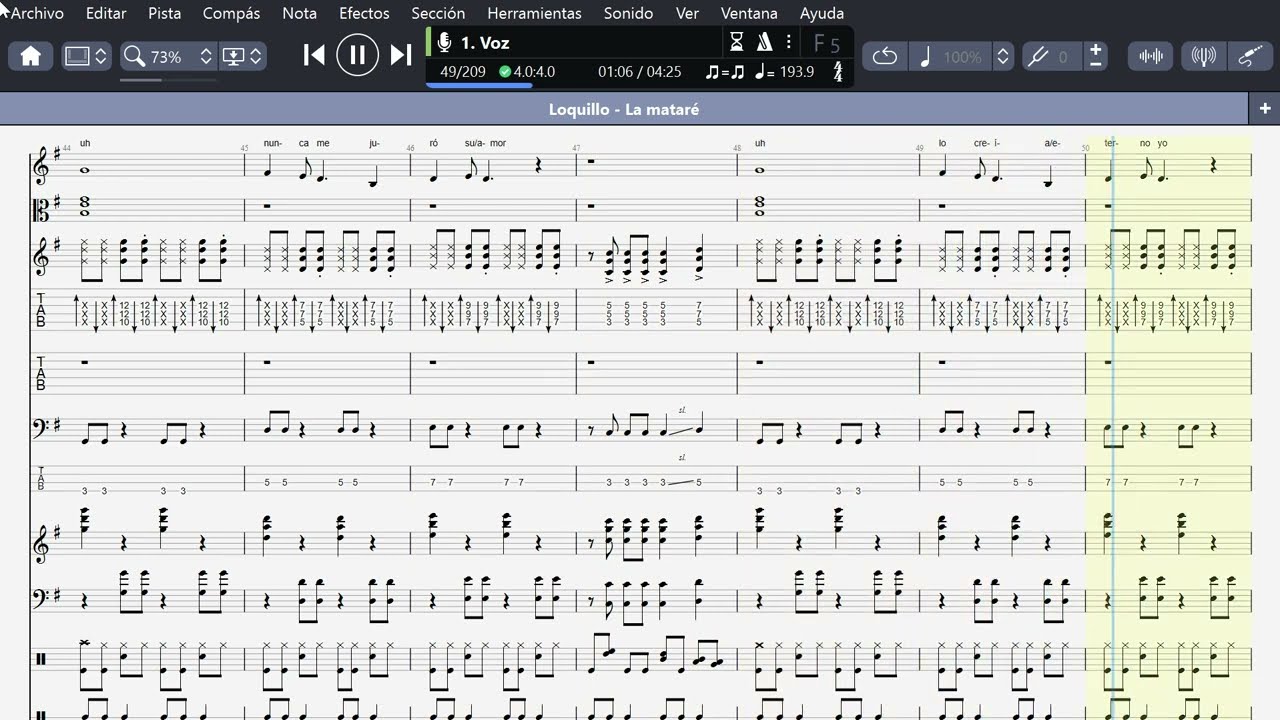Open the Ayuda menu

pyautogui.click(x=822, y=13)
